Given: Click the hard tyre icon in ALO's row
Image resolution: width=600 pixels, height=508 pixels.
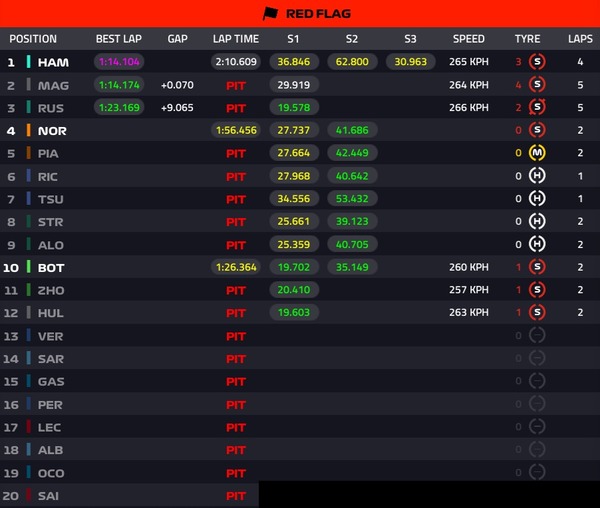Looking at the screenshot, I should tap(537, 244).
